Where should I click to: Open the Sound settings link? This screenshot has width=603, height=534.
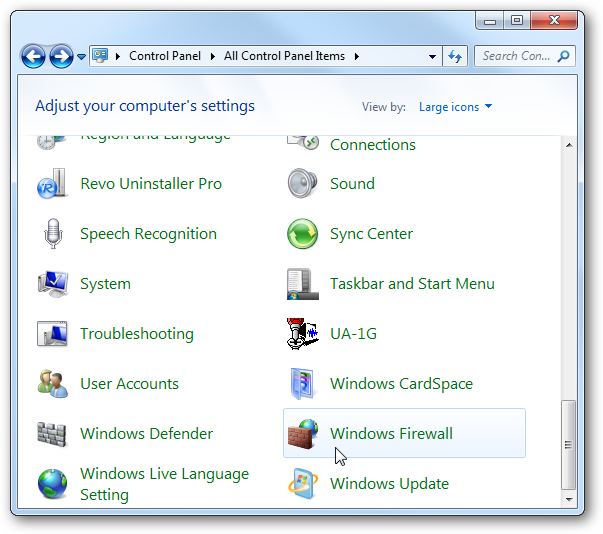tap(352, 184)
